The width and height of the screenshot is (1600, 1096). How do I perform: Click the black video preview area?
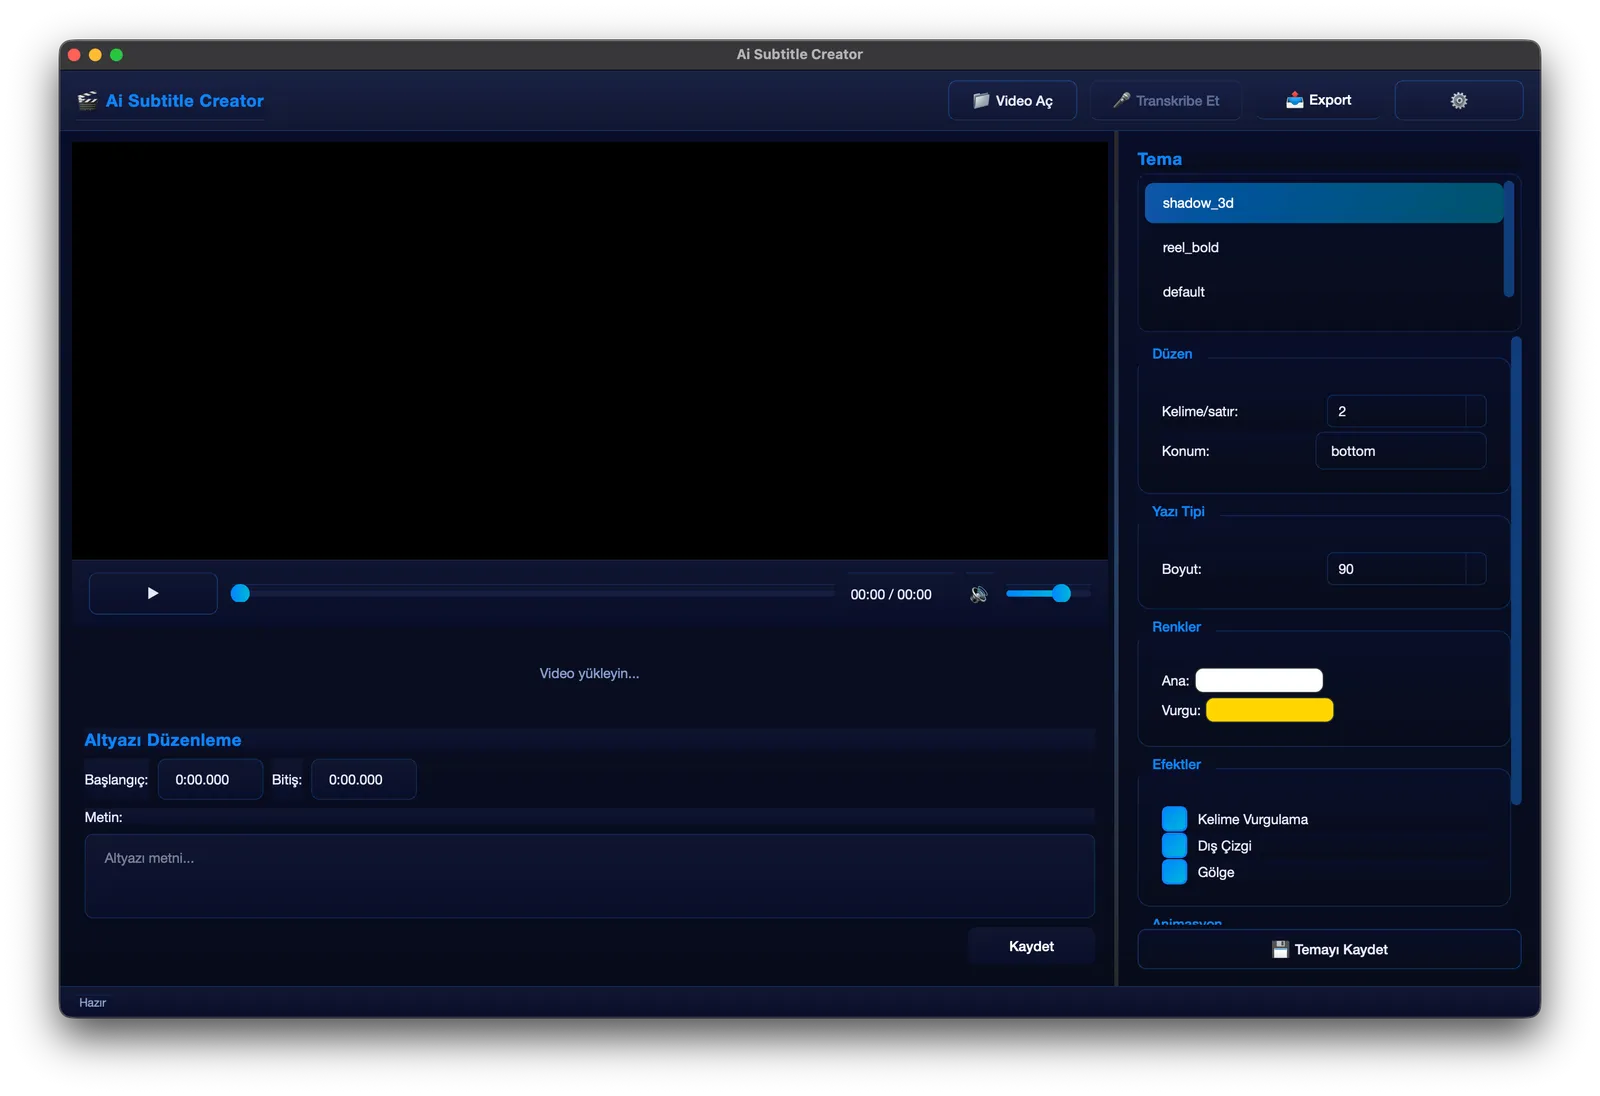tap(589, 350)
